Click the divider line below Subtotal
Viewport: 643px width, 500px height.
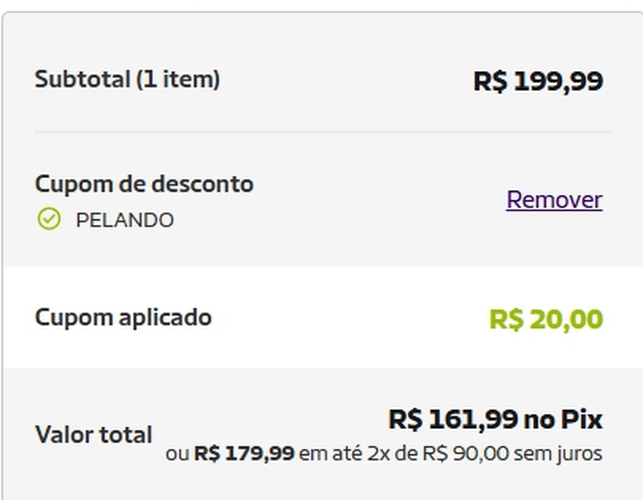[x=323, y=131]
